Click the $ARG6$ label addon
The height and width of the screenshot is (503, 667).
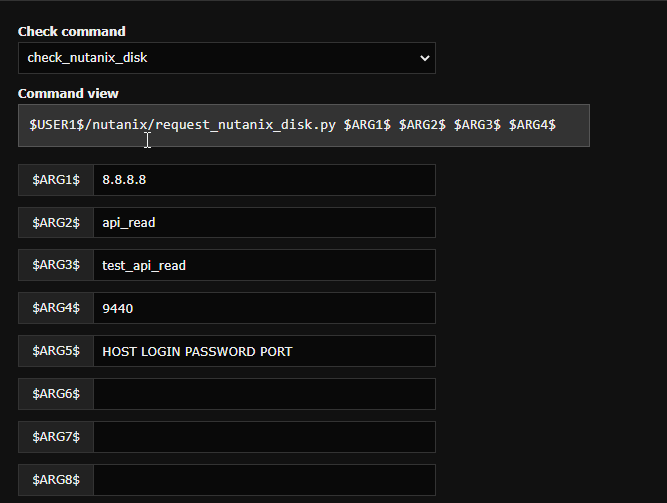[56, 394]
